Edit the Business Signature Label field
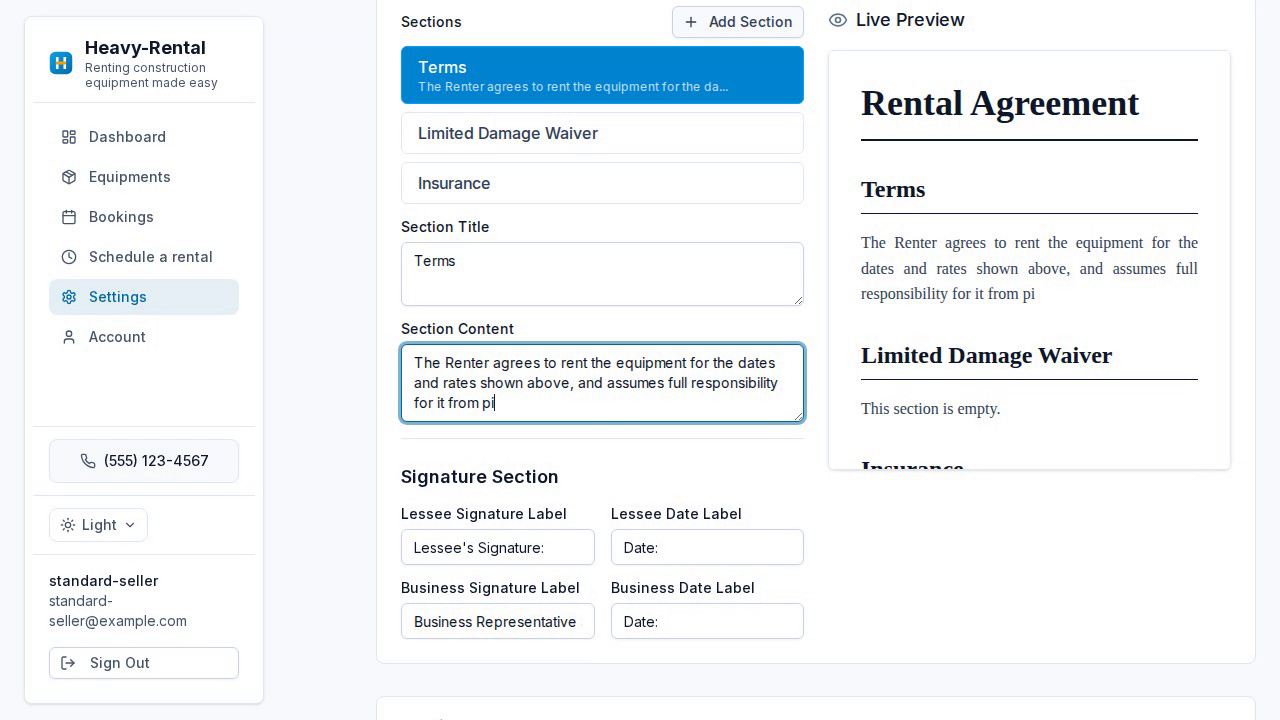Viewport: 1280px width, 720px height. coord(498,621)
